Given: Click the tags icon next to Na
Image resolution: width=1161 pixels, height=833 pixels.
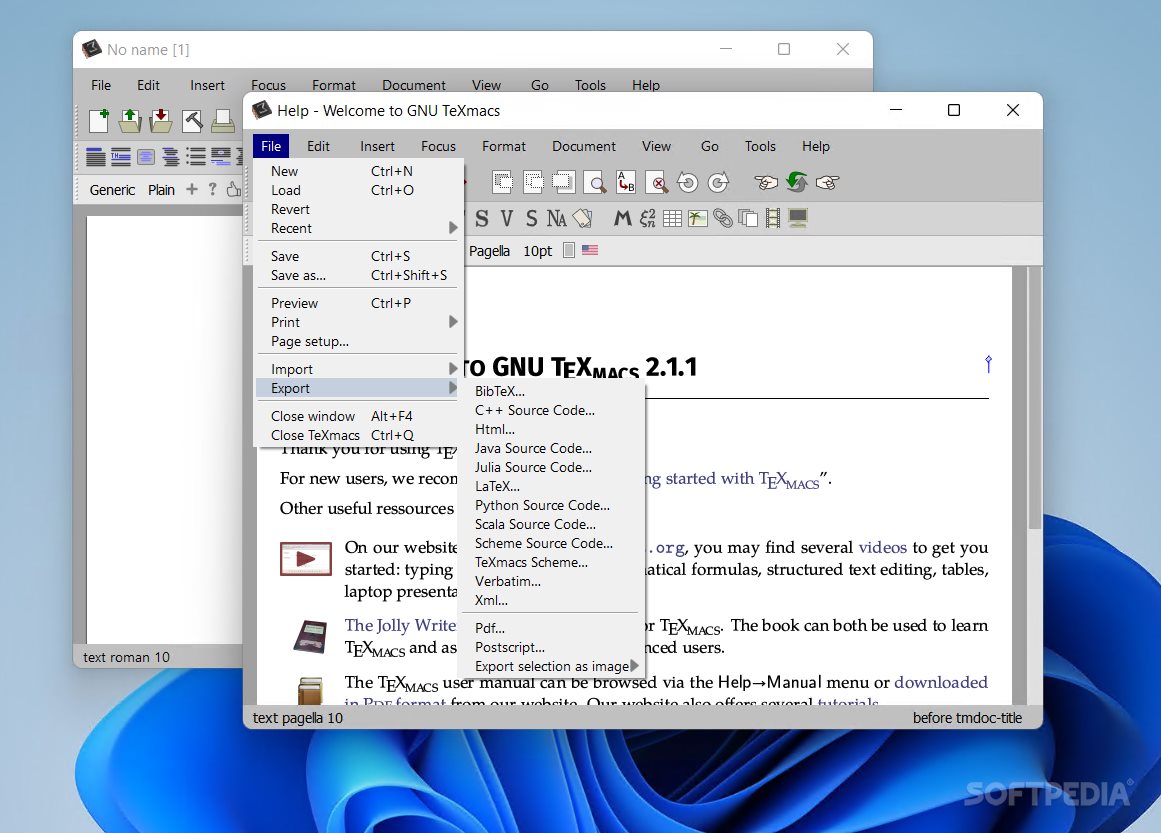Looking at the screenshot, I should click(x=583, y=218).
